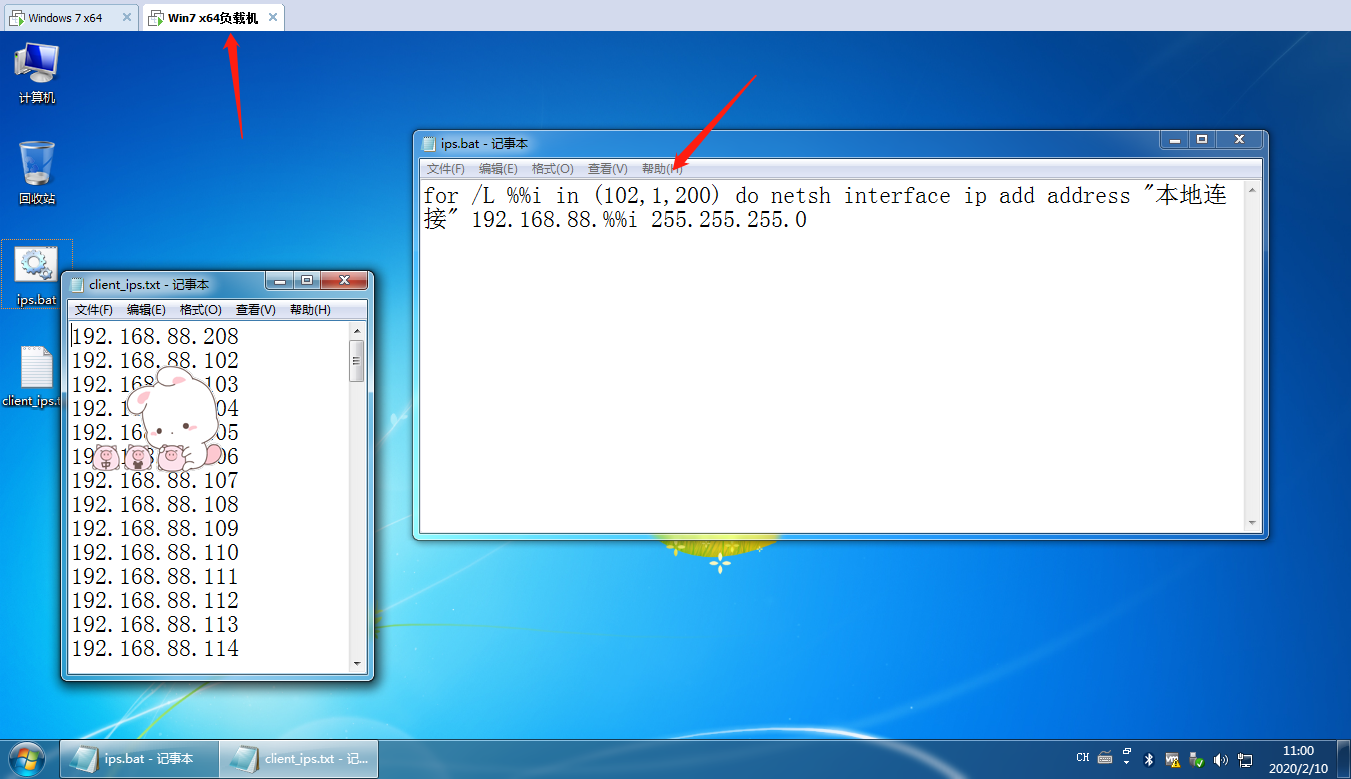Minimize the client_ips.txt Notepad window
The image size is (1351, 779).
click(x=281, y=280)
